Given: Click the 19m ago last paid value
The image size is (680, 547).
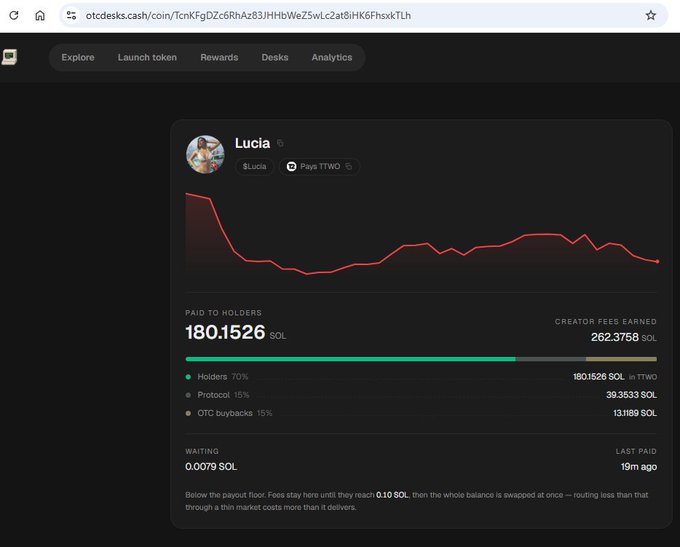Looking at the screenshot, I should 639,467.
